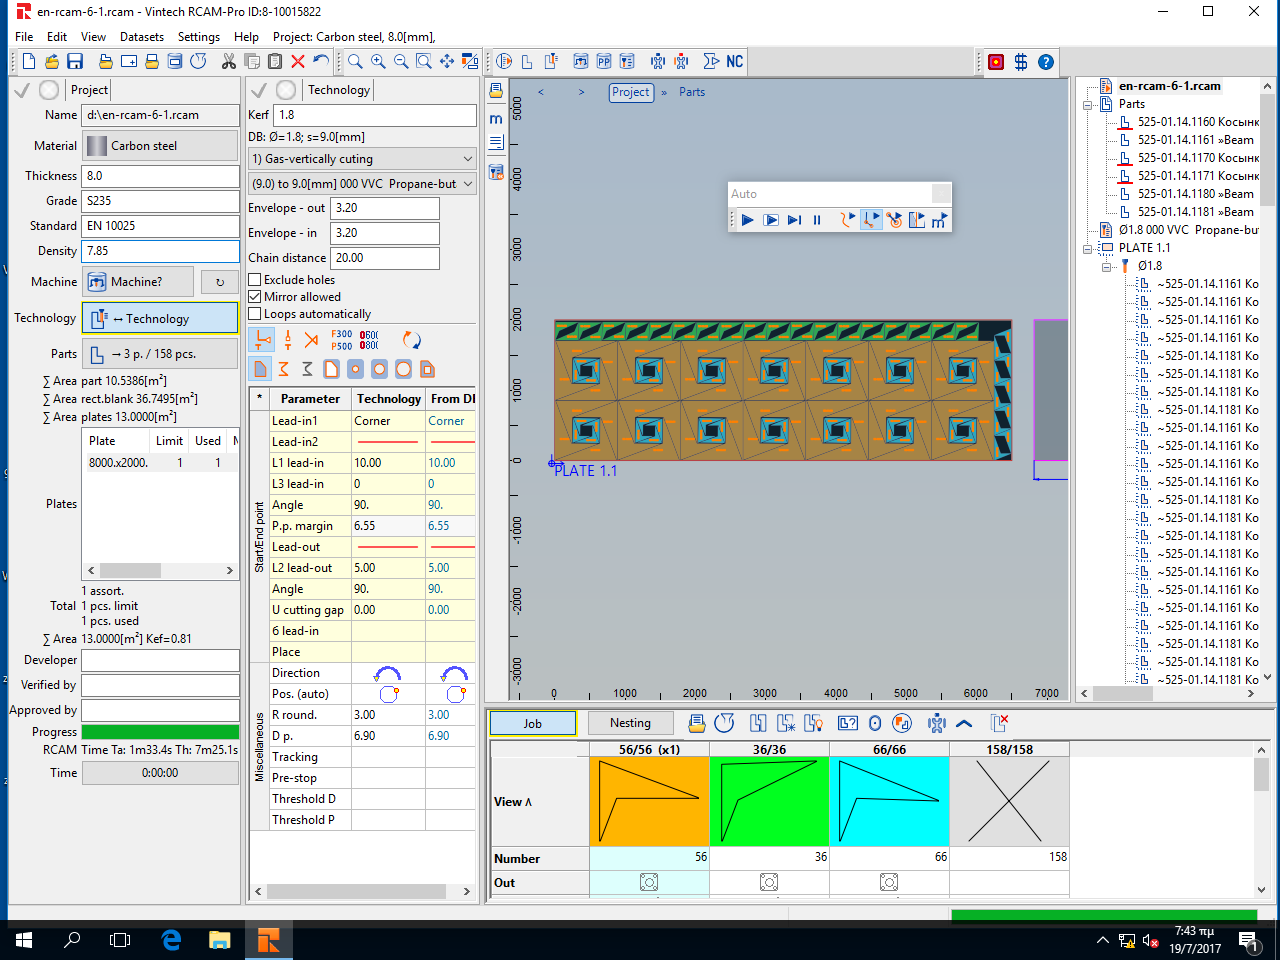1280x960 pixels.
Task: Open the Datasets menu
Action: pyautogui.click(x=142, y=37)
